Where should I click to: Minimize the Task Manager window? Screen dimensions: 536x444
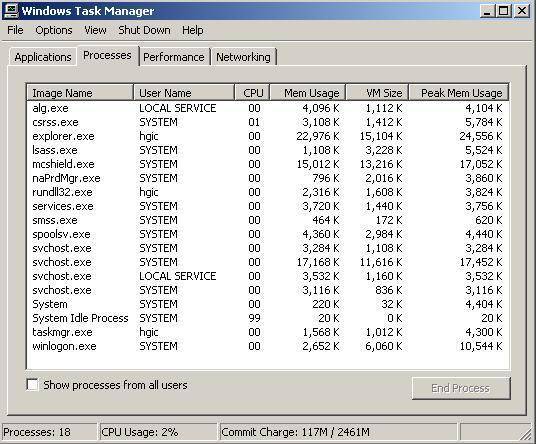[487, 11]
